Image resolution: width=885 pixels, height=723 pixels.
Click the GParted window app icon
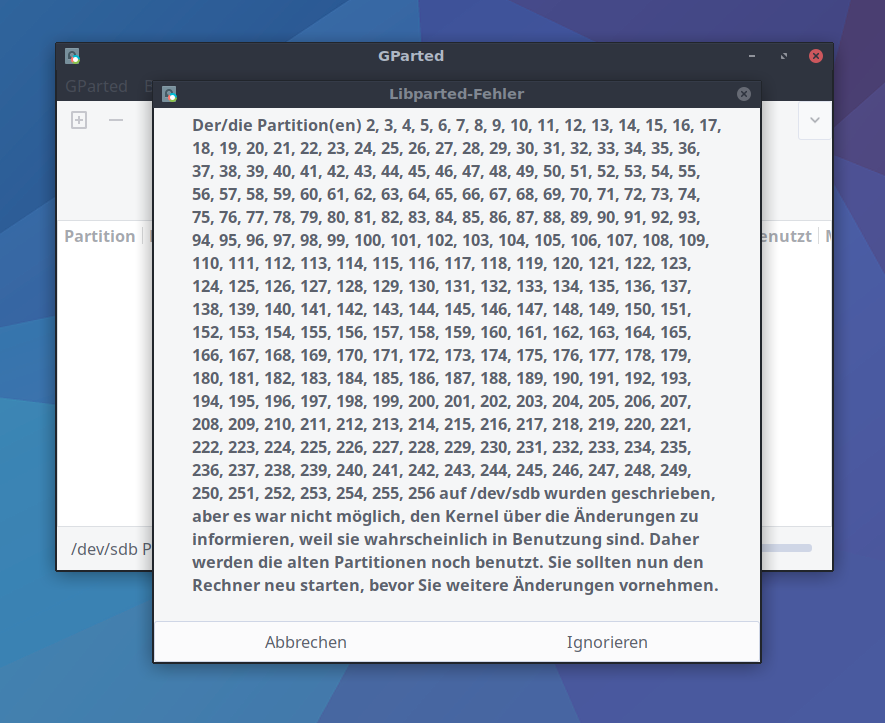(72, 56)
